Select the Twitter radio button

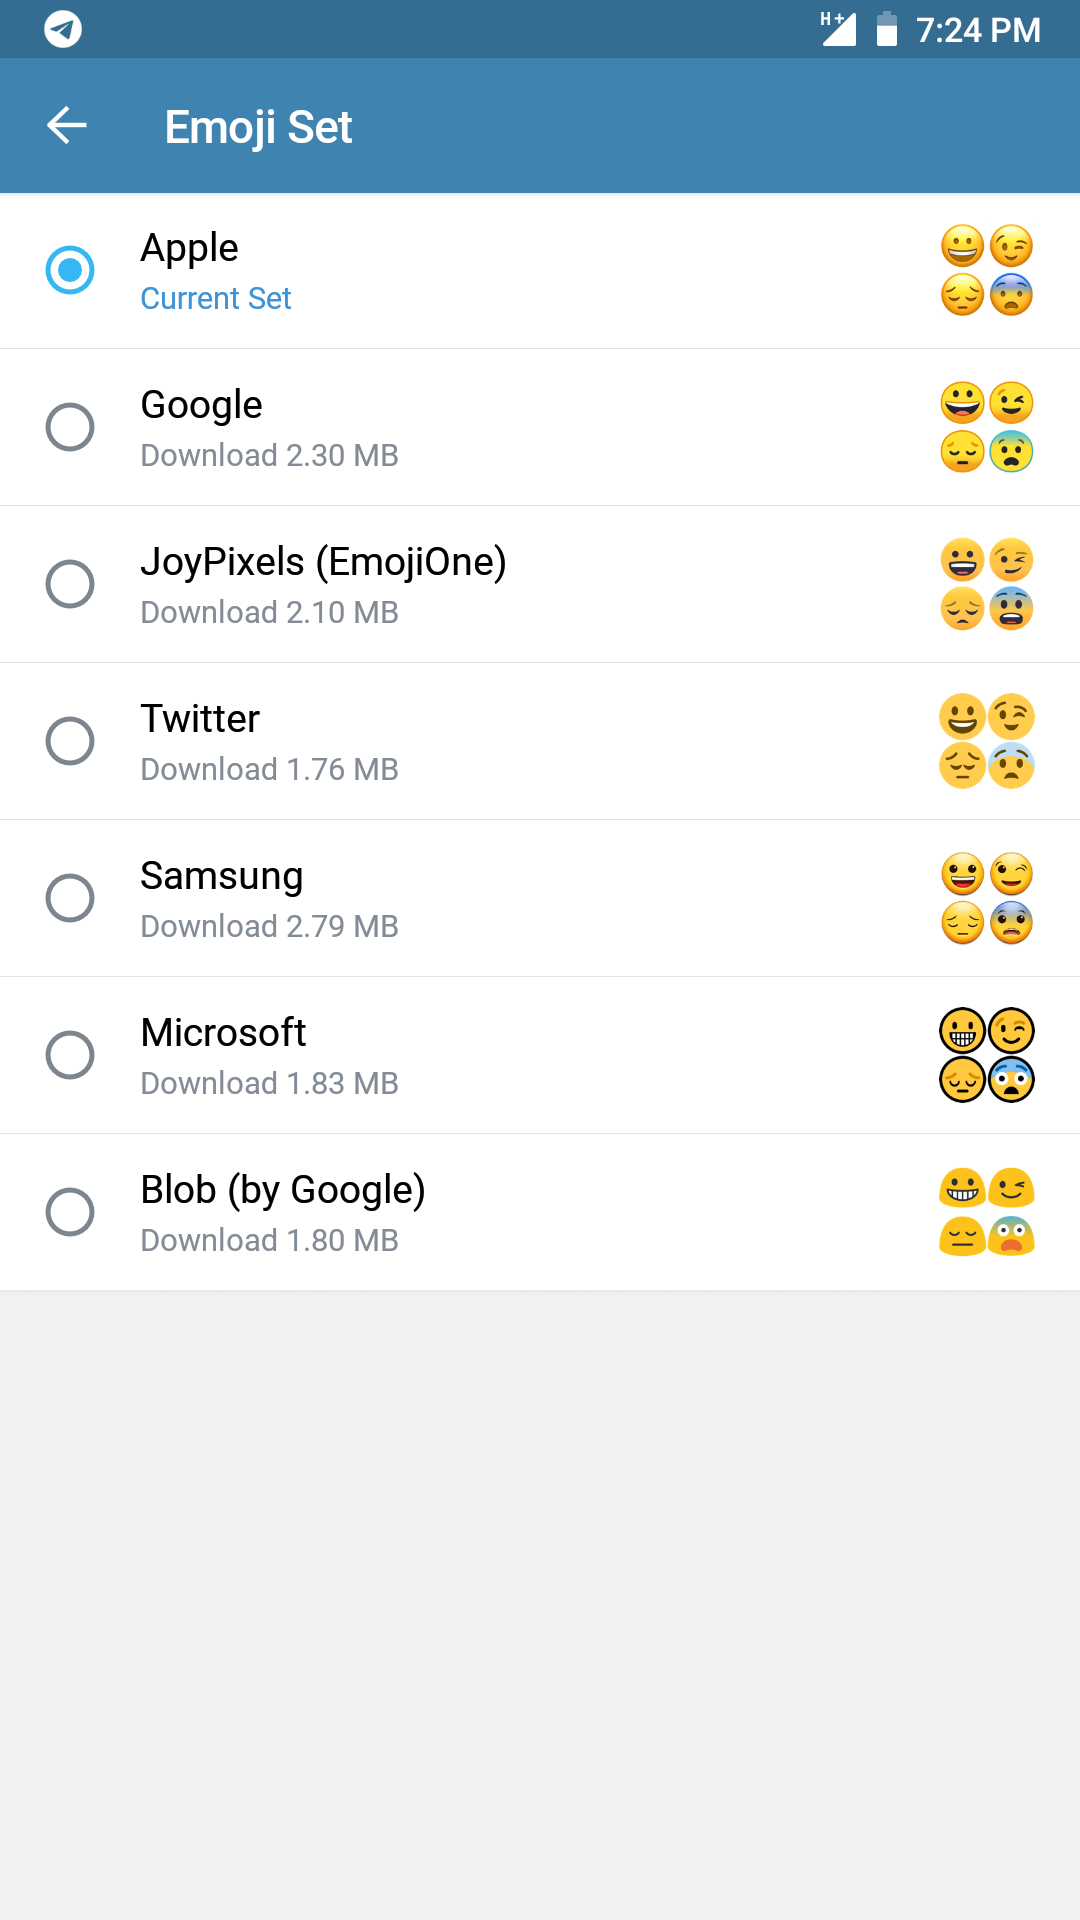[70, 741]
